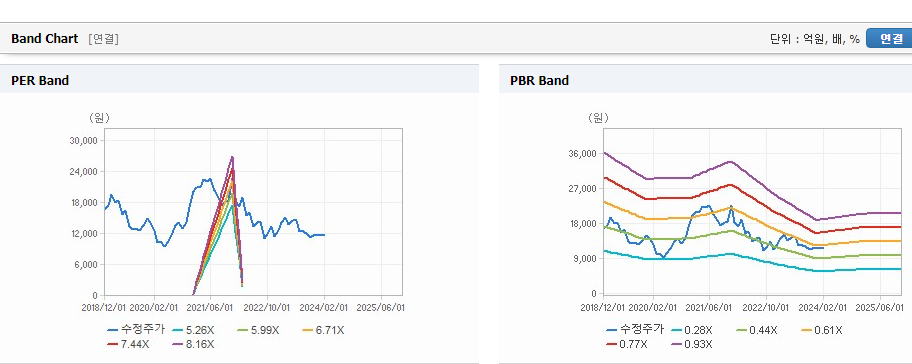The image size is (912, 364).
Task: Click 2021/06/01 date label in PER chart
Action: click(211, 307)
